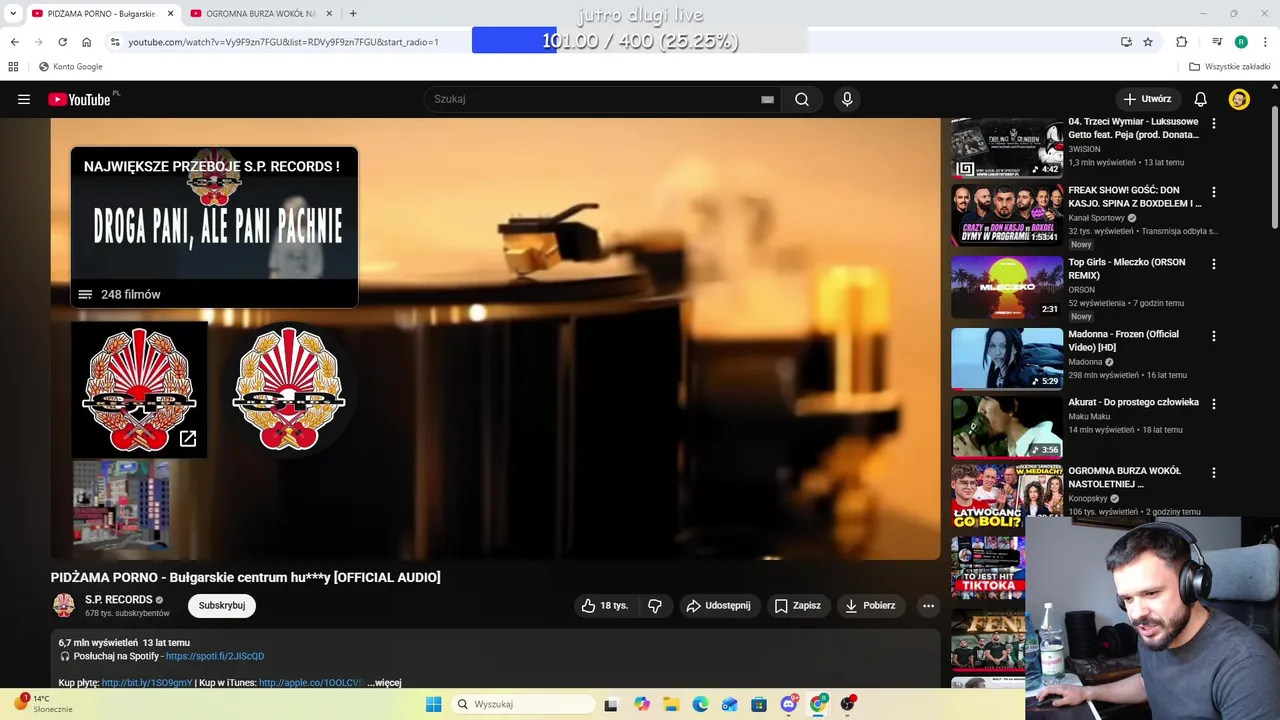Play the Madonna - Frozen thumbnail

coord(1007,358)
